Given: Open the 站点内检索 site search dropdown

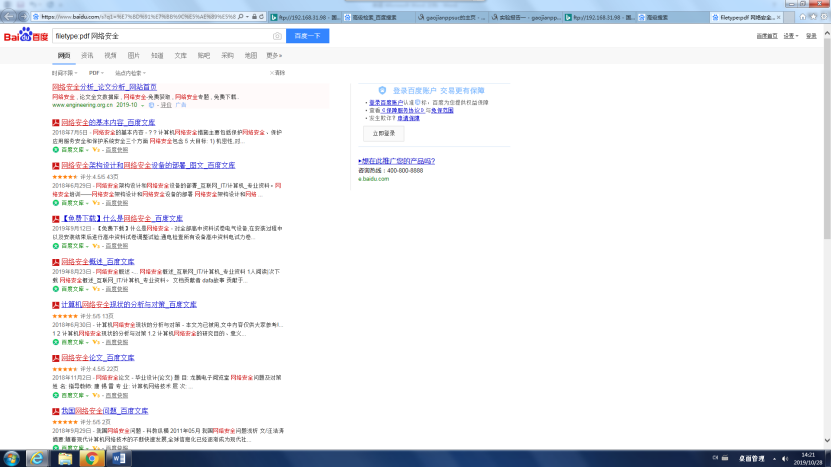Looking at the screenshot, I should (x=130, y=73).
